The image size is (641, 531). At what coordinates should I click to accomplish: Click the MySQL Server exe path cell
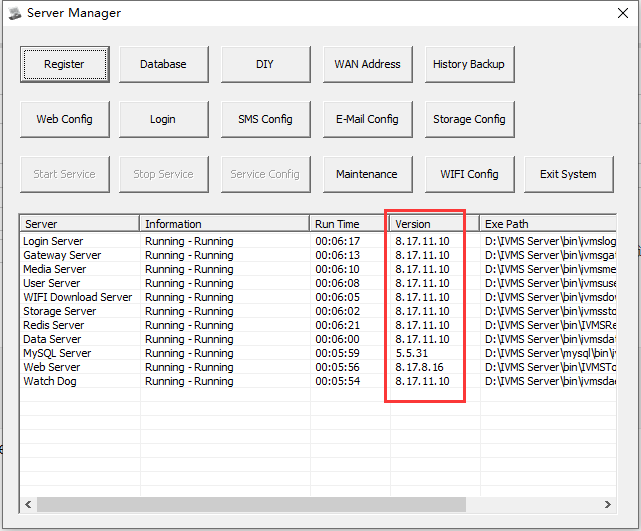point(550,353)
